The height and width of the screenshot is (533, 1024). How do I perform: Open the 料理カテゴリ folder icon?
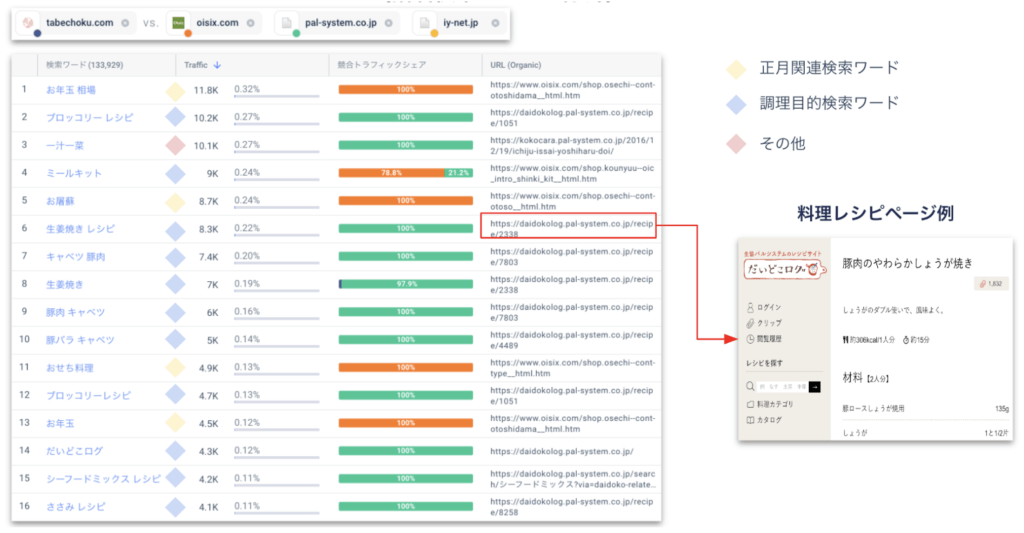tap(751, 404)
